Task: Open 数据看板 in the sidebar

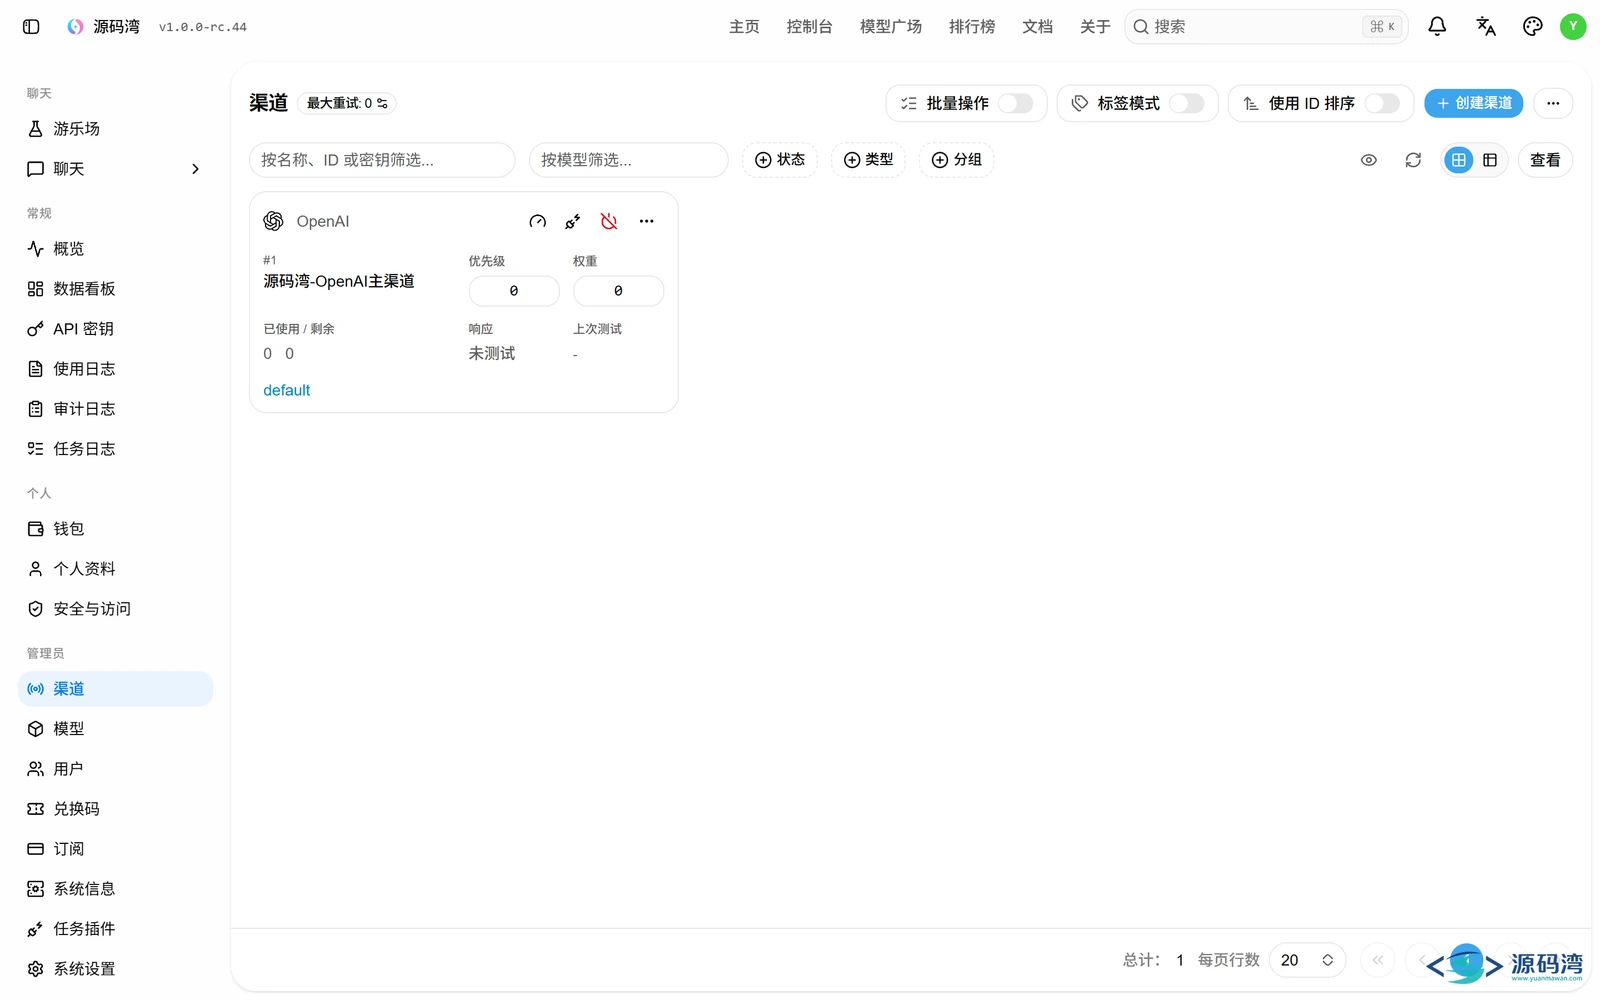Action: tap(116, 289)
